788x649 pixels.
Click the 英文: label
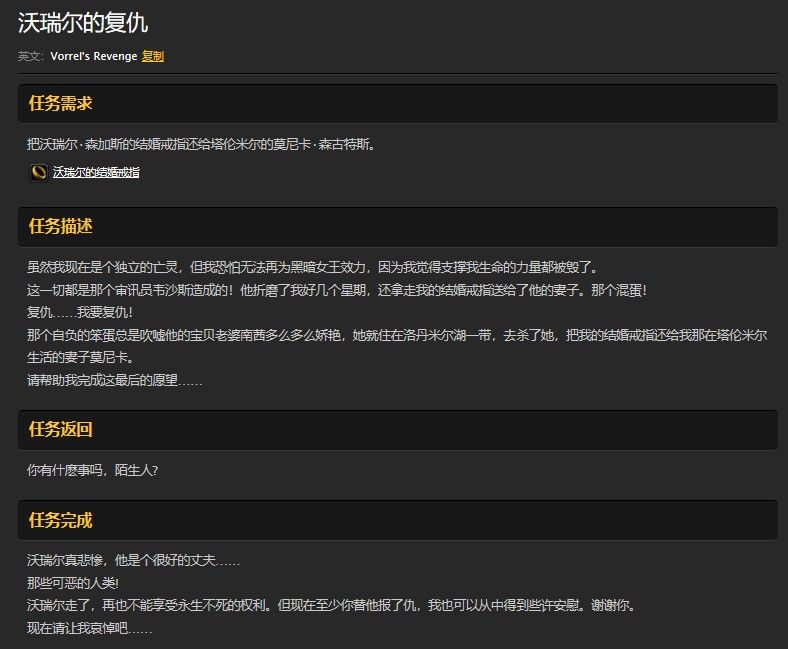point(31,56)
